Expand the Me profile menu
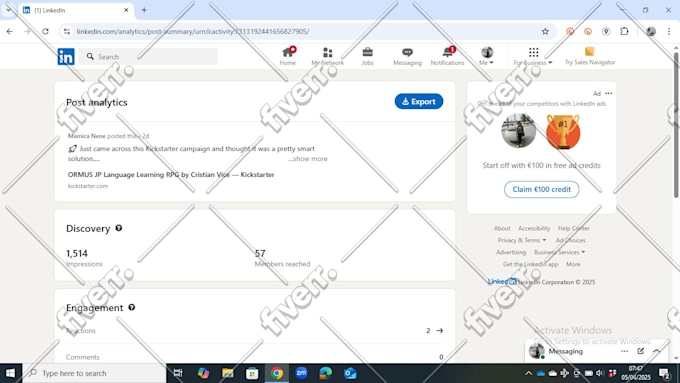Screen dimensions: 680x383 click(x=487, y=56)
